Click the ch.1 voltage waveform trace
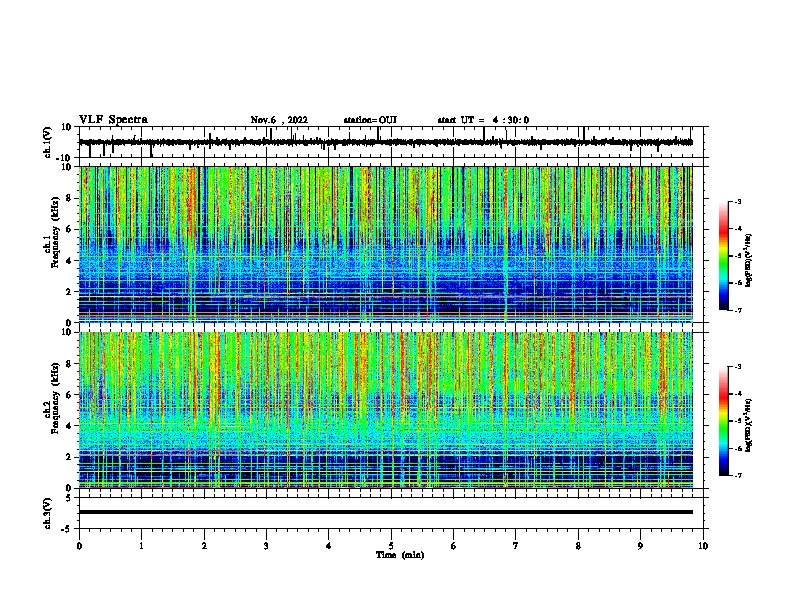This screenshot has height=612, width=792. (x=385, y=142)
